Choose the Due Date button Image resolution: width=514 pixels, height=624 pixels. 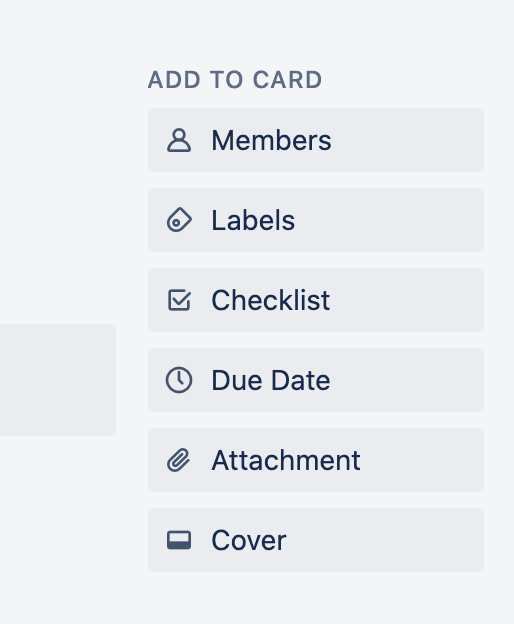click(x=316, y=380)
